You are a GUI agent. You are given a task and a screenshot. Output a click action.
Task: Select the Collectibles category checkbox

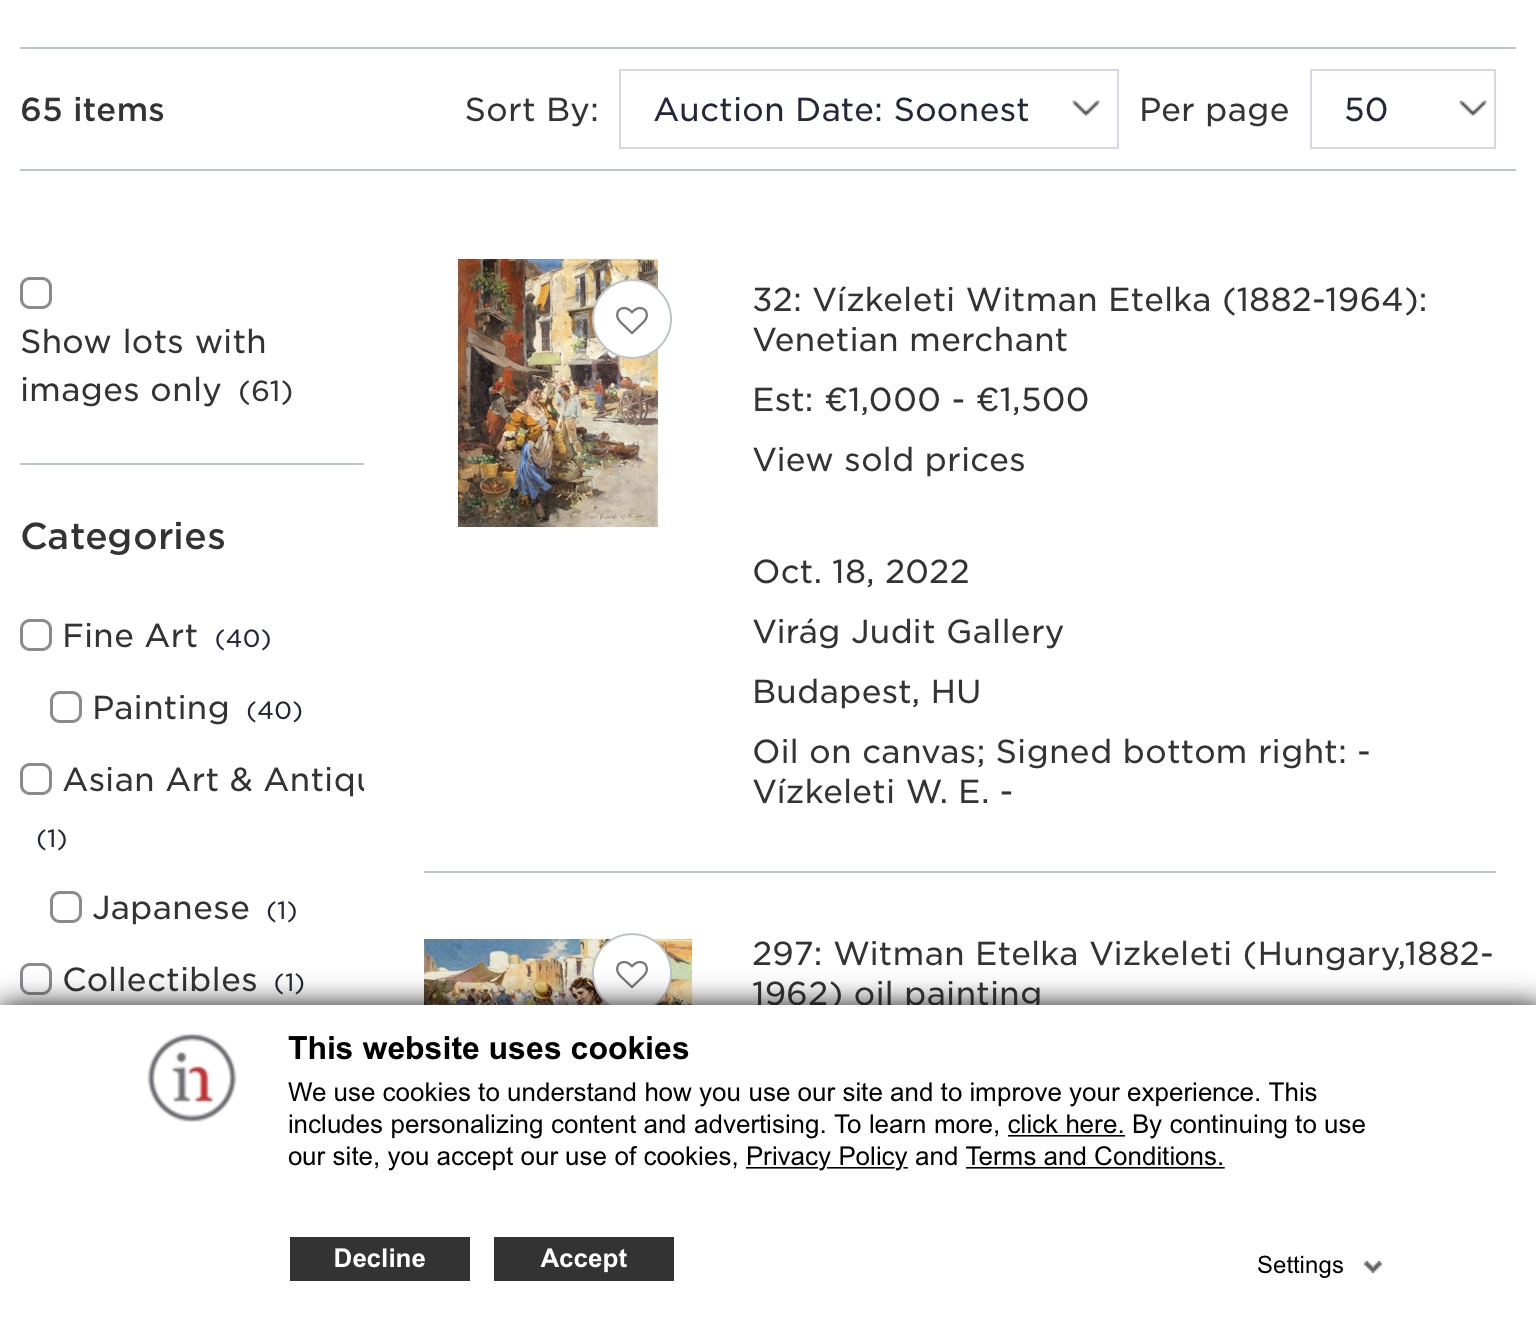(x=37, y=979)
